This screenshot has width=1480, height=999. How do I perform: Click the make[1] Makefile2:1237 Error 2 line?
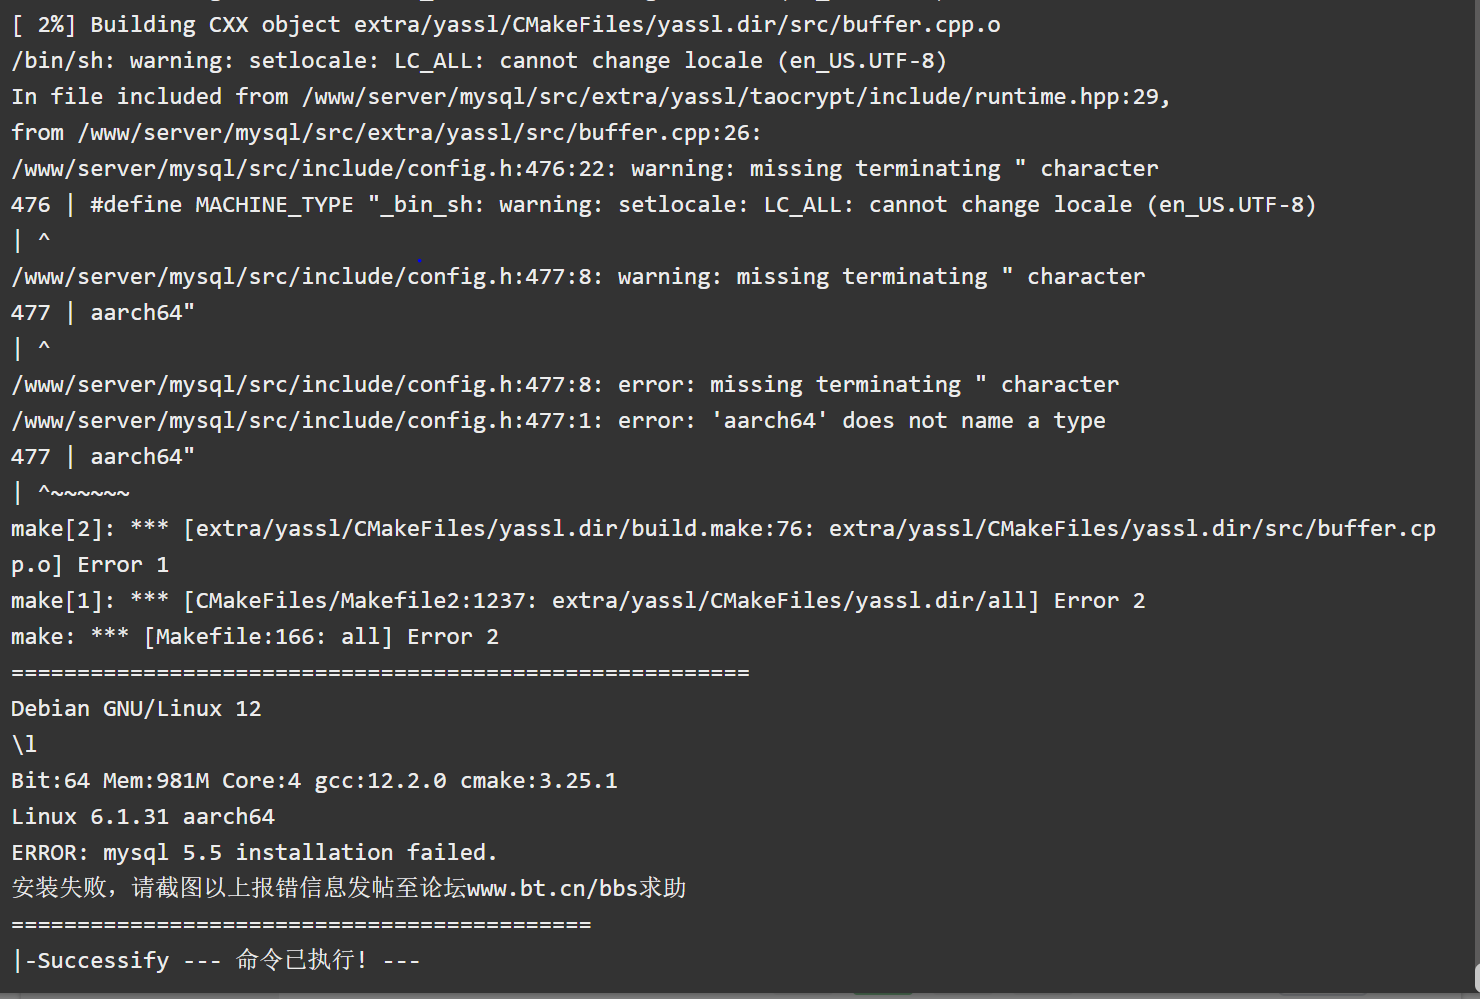[x=578, y=600]
